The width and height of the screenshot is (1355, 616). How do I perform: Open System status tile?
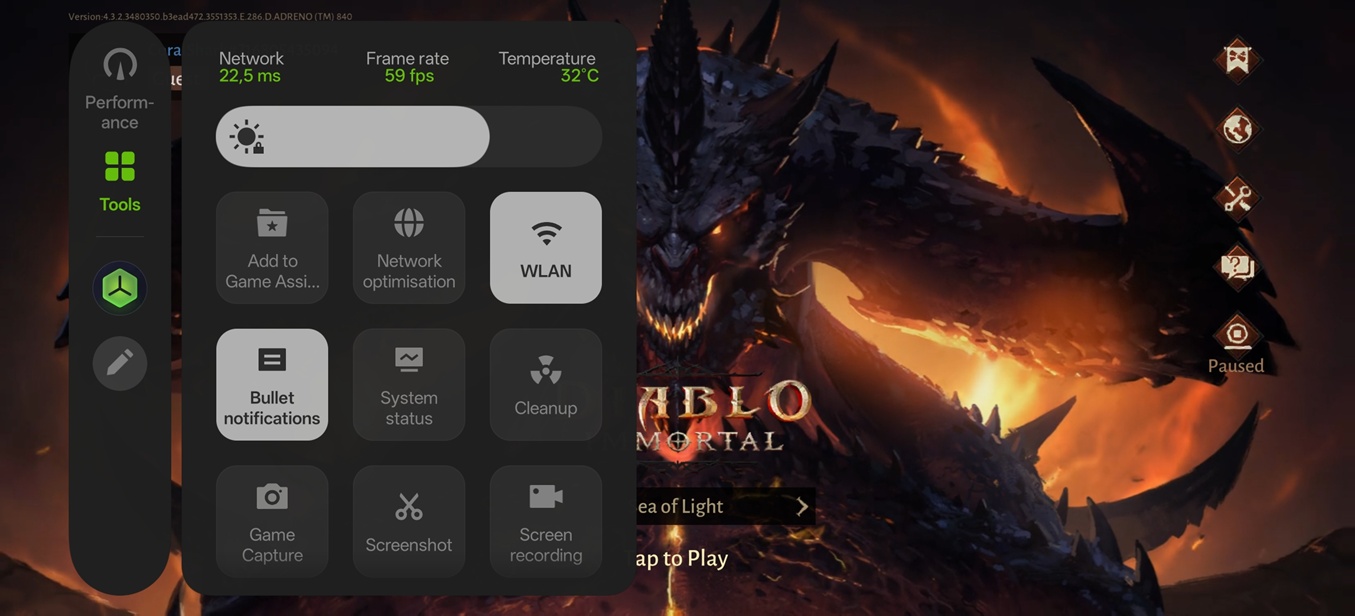pos(409,385)
